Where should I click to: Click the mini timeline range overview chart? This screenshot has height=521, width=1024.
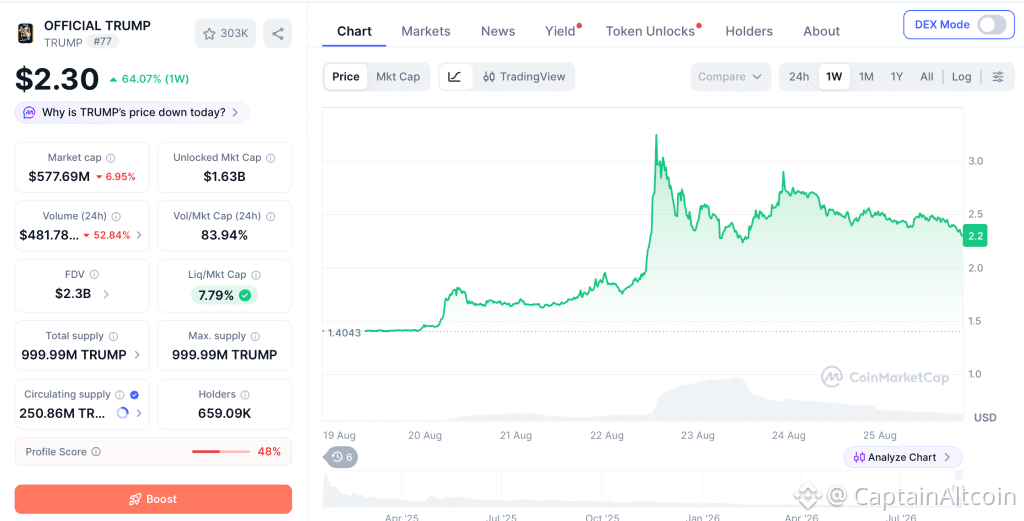coord(643,491)
